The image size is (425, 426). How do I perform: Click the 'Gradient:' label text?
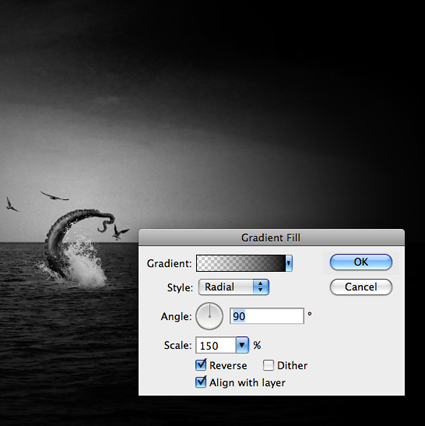click(x=169, y=263)
